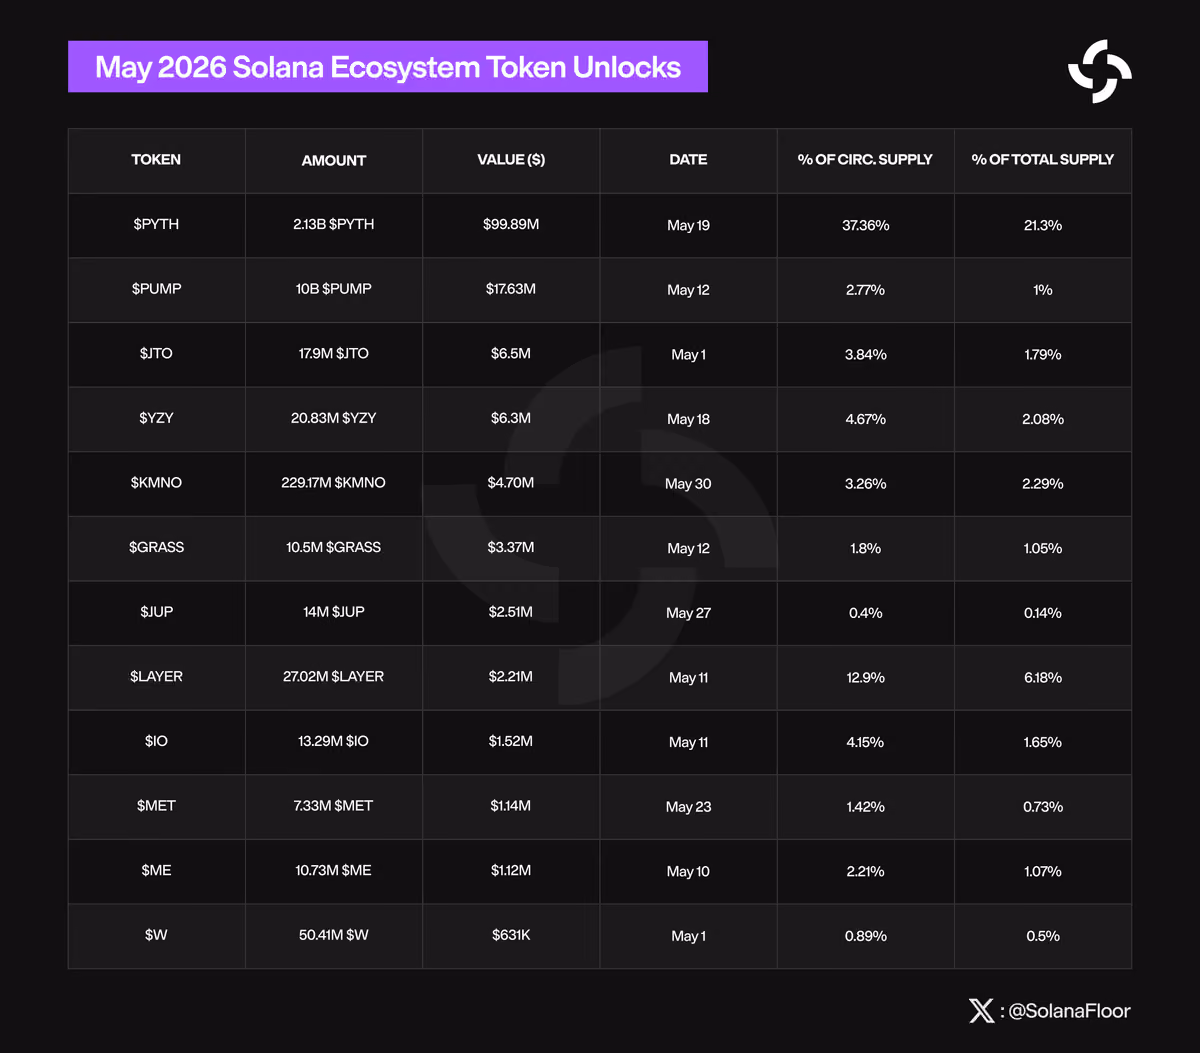This screenshot has width=1200, height=1053.
Task: Click the 50.41M $W amount
Action: point(334,934)
